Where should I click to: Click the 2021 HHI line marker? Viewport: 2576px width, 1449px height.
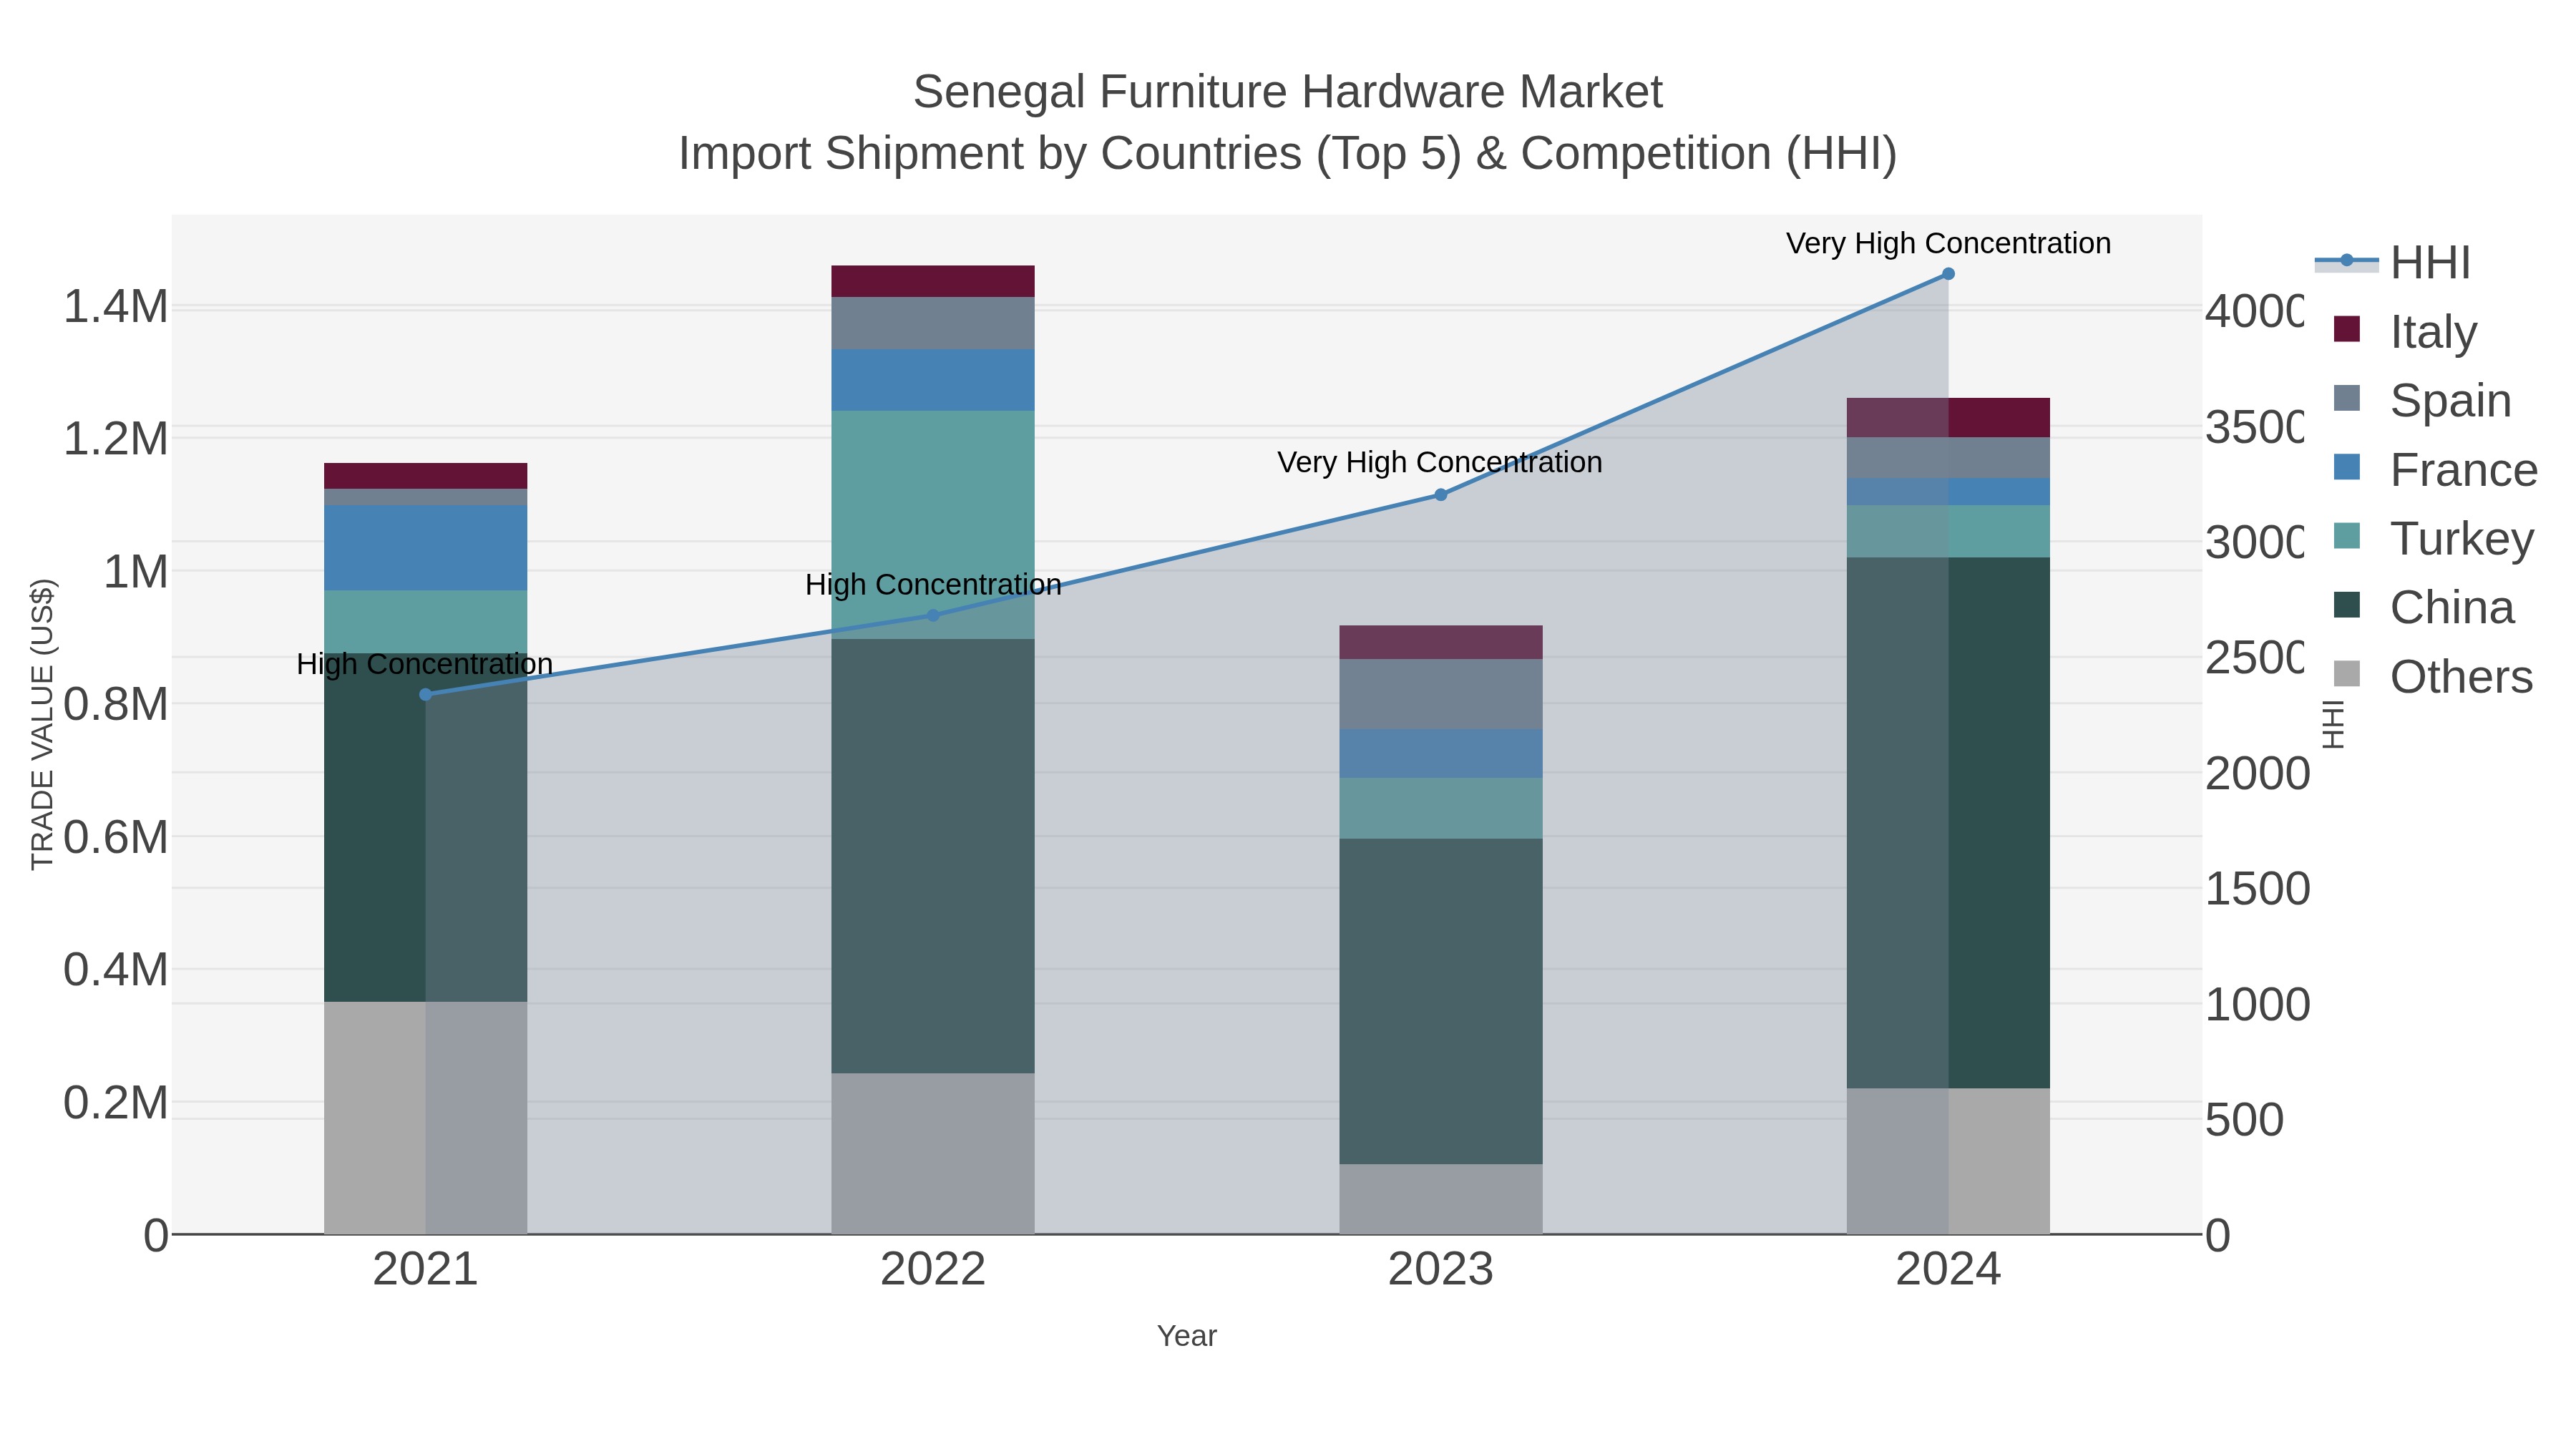click(425, 694)
